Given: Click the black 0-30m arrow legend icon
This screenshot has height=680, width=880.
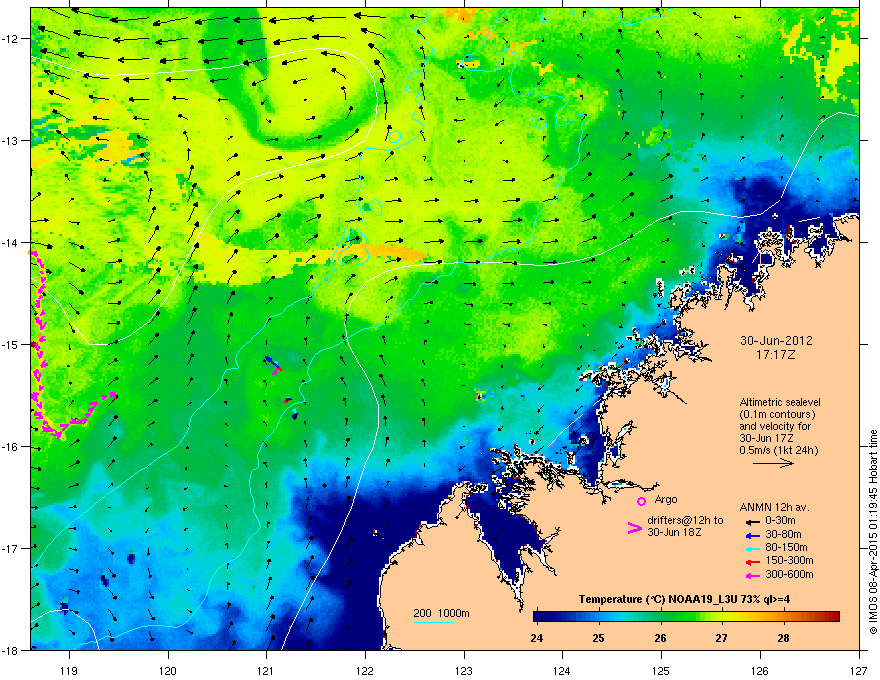Looking at the screenshot, I should pos(752,521).
